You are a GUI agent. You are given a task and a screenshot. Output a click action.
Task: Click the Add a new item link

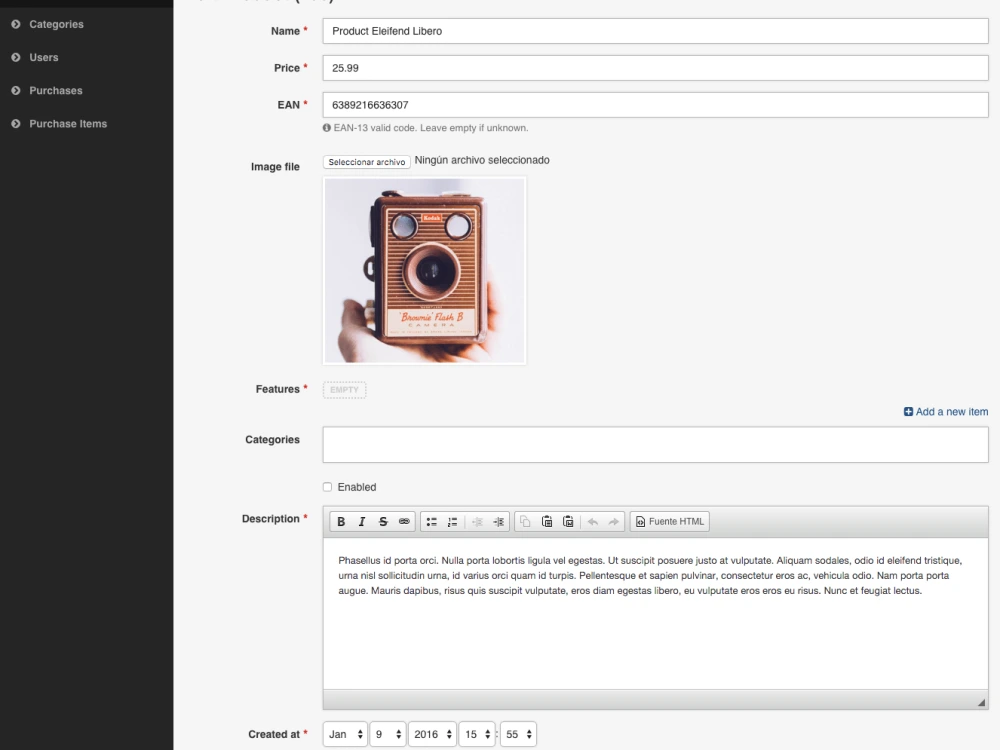[945, 411]
